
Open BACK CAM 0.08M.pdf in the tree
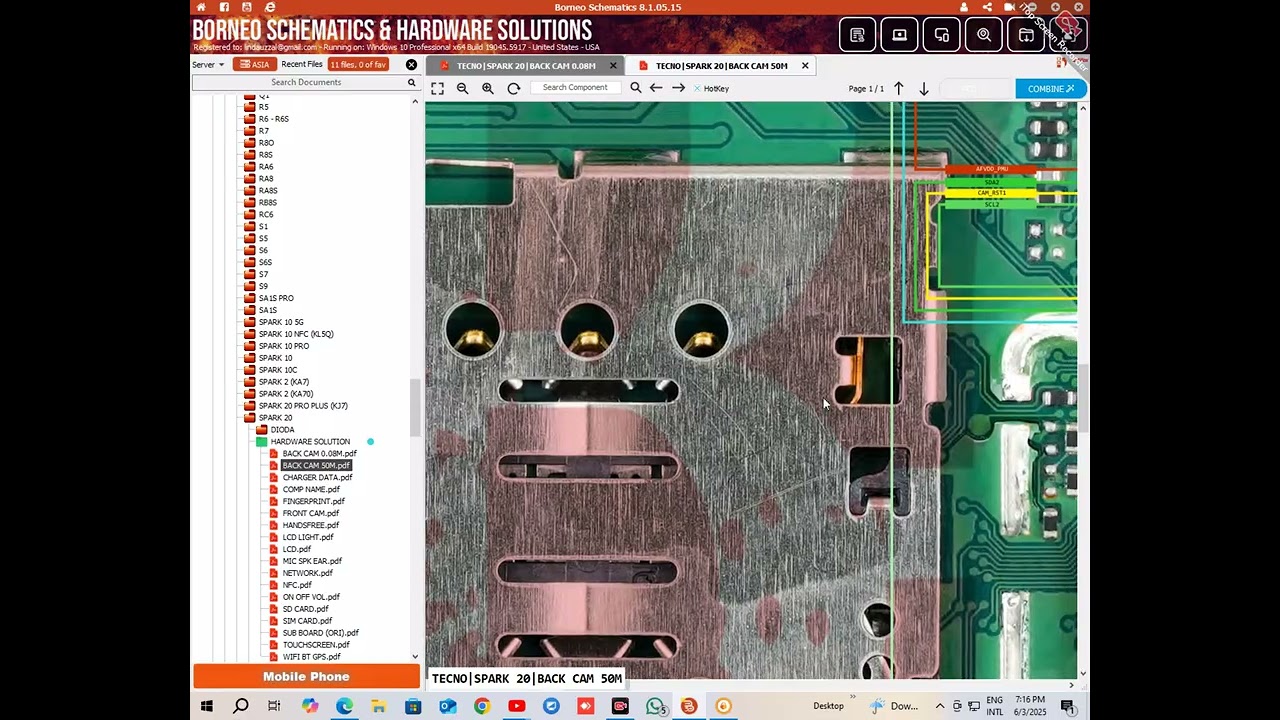pyautogui.click(x=319, y=453)
